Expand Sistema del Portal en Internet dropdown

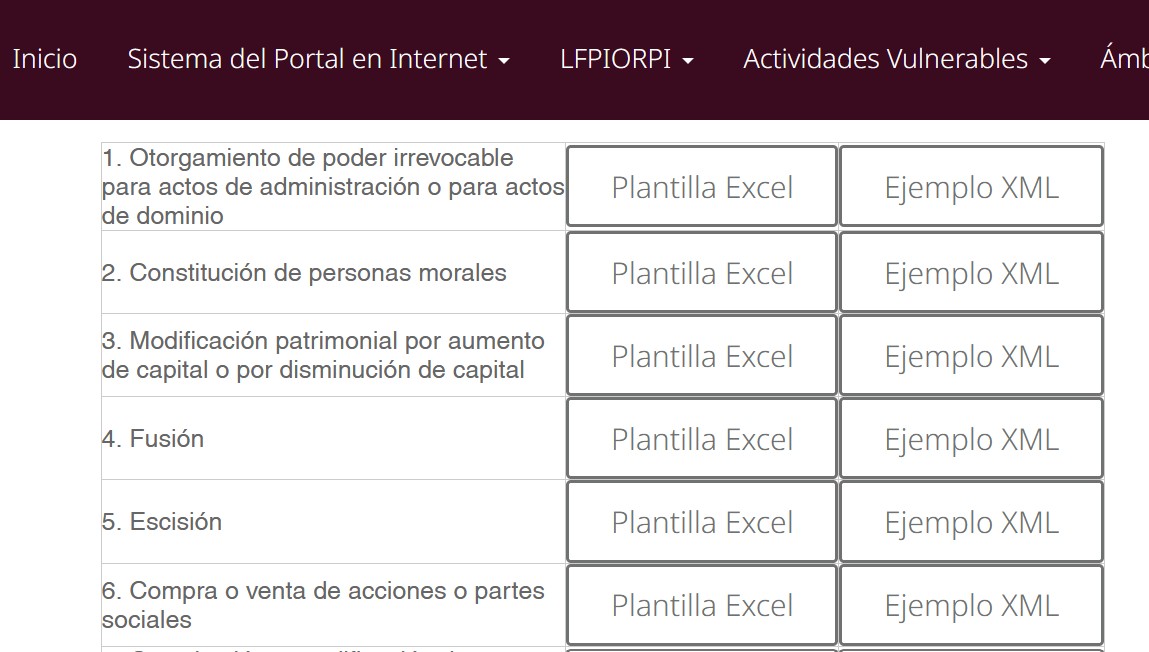[x=318, y=59]
